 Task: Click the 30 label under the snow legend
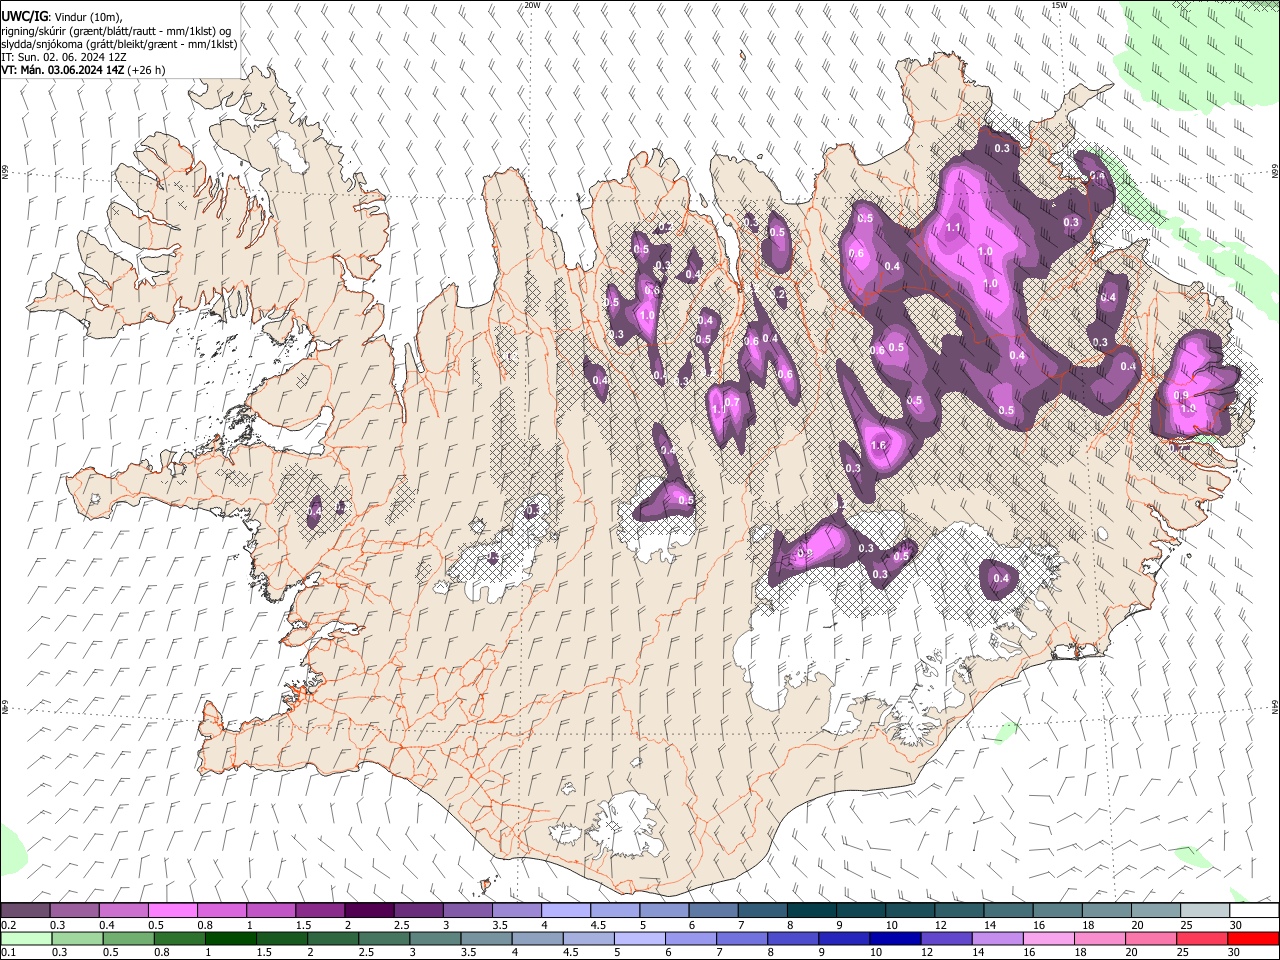(1236, 925)
